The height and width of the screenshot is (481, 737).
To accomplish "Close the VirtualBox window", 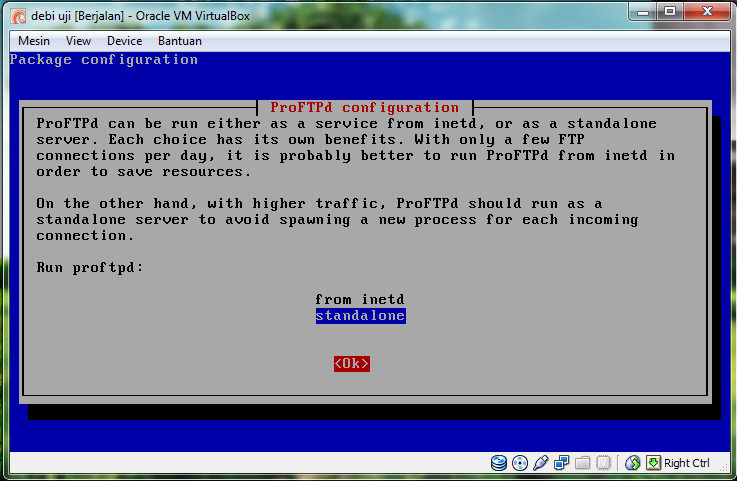I will tap(707, 12).
